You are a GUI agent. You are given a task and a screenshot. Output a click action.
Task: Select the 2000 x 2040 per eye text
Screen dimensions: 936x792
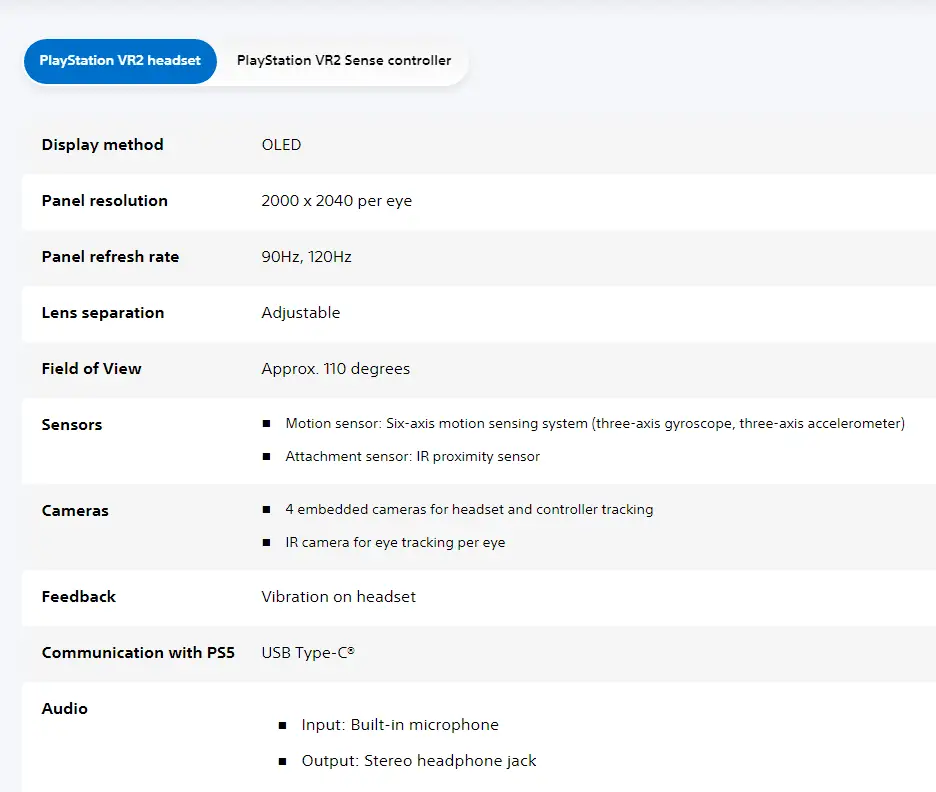[x=336, y=201]
